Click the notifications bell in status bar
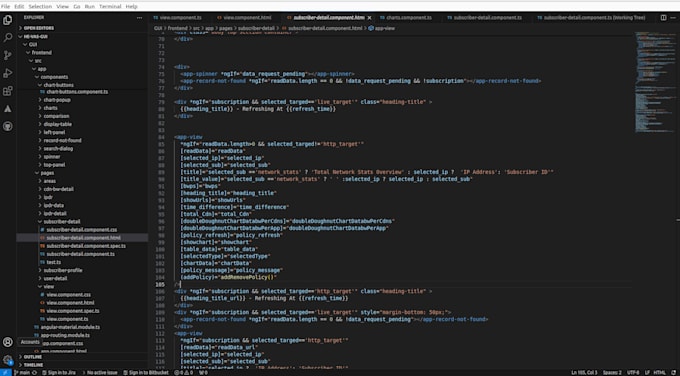 point(674,373)
